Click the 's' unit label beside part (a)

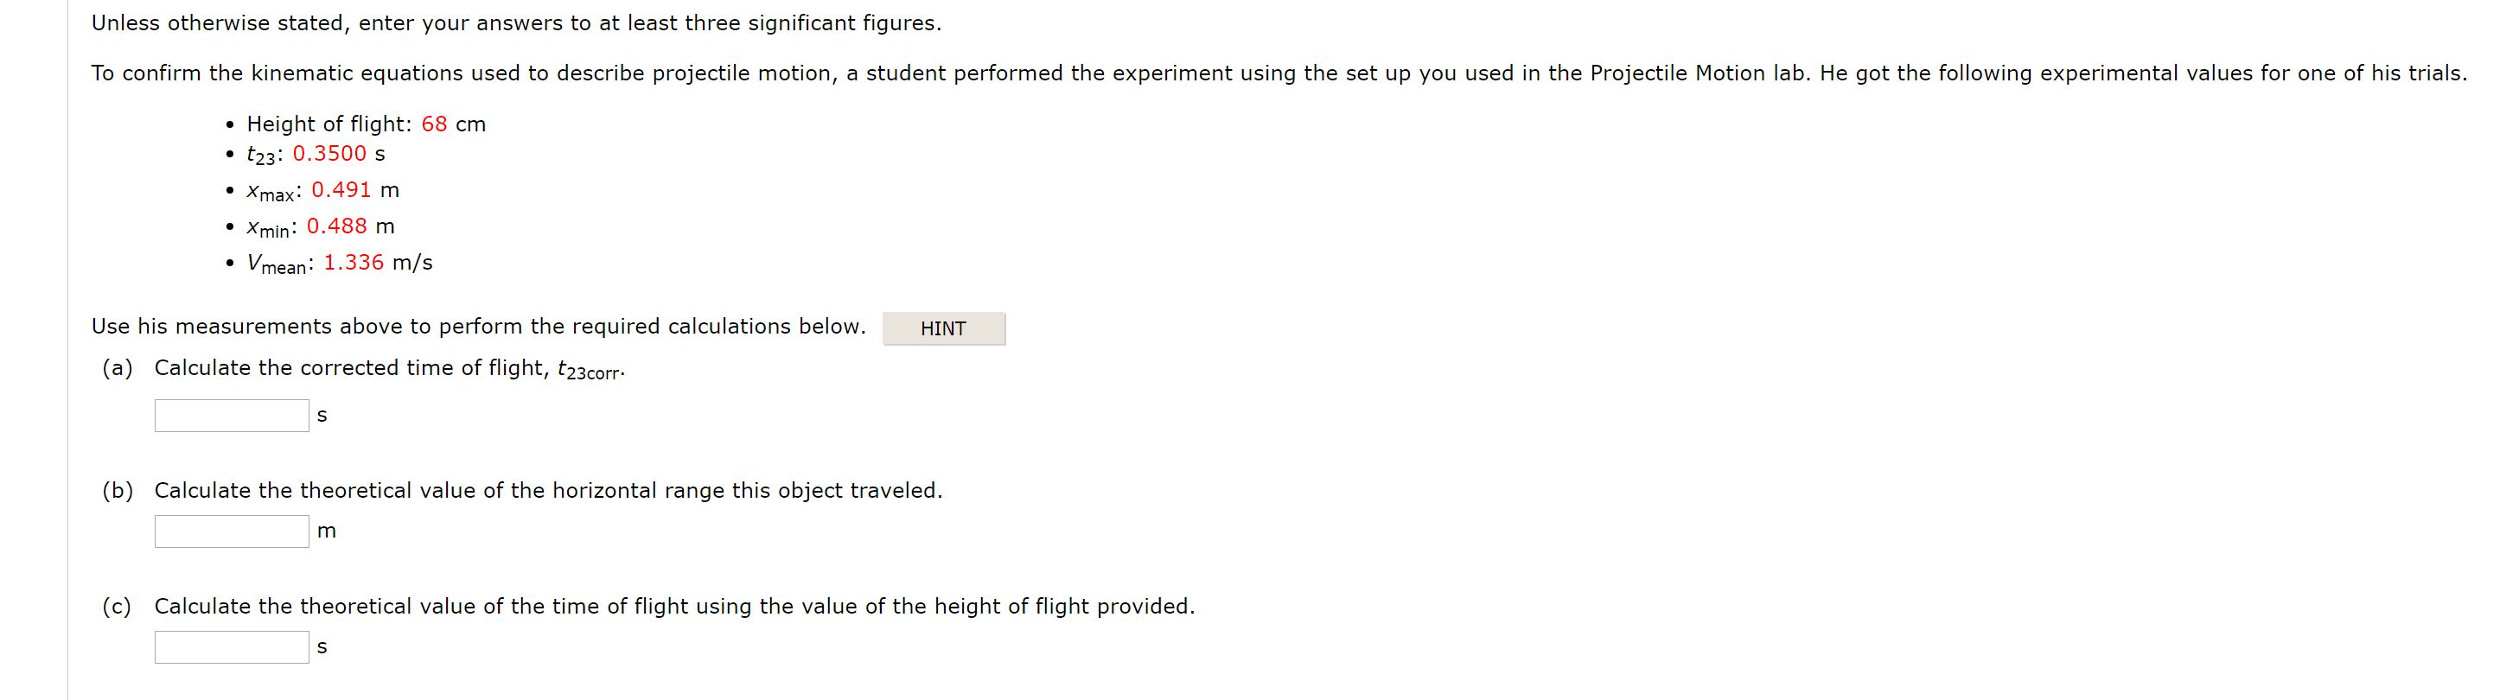322,414
